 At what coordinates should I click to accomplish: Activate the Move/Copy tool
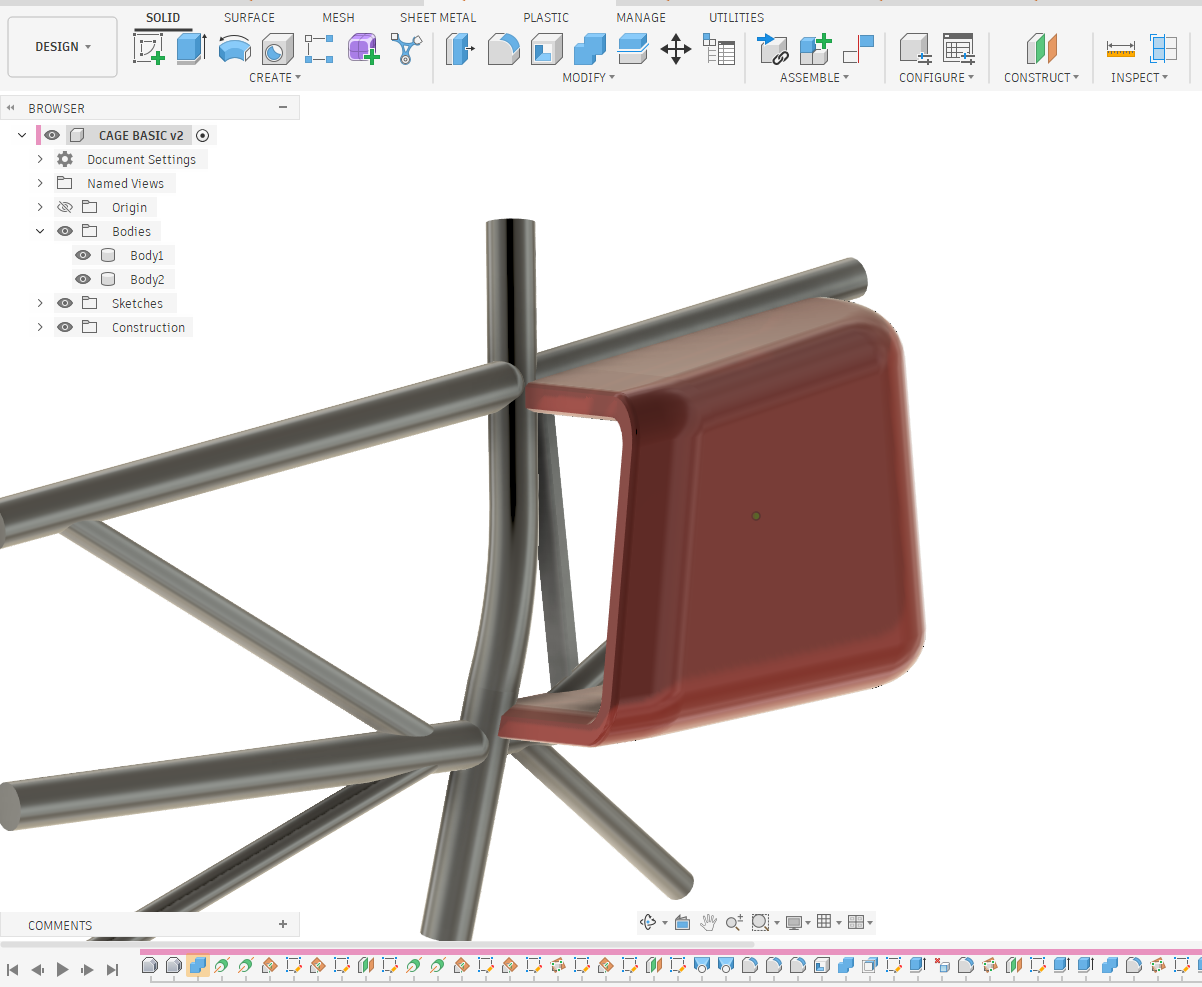coord(676,49)
